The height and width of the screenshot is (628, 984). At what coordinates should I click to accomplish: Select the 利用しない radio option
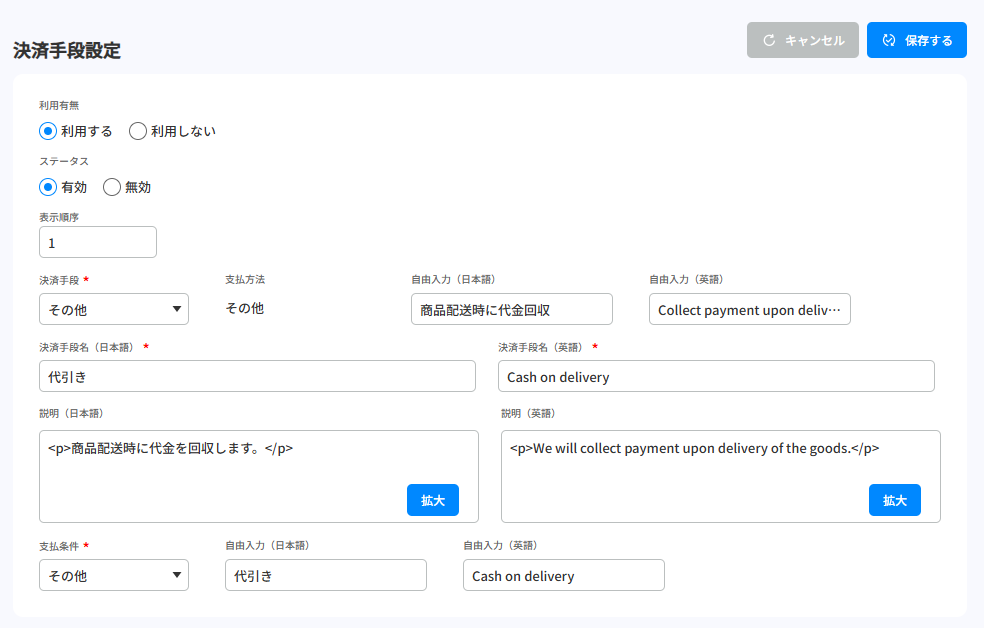pos(138,131)
